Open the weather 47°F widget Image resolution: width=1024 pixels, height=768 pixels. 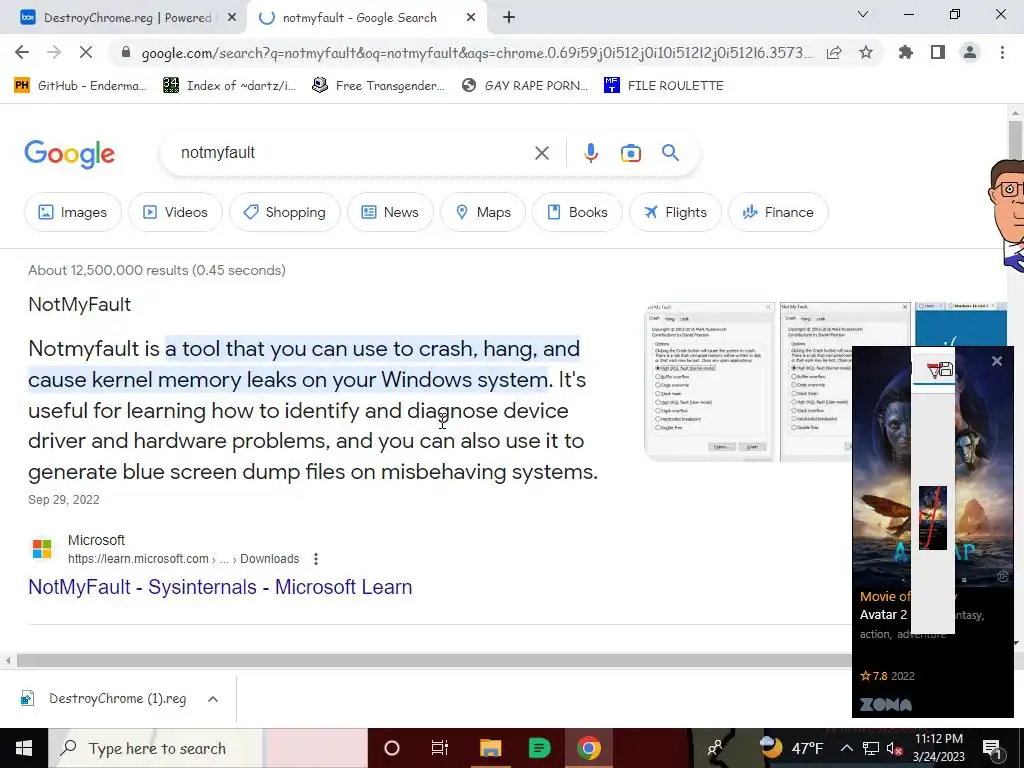point(792,748)
